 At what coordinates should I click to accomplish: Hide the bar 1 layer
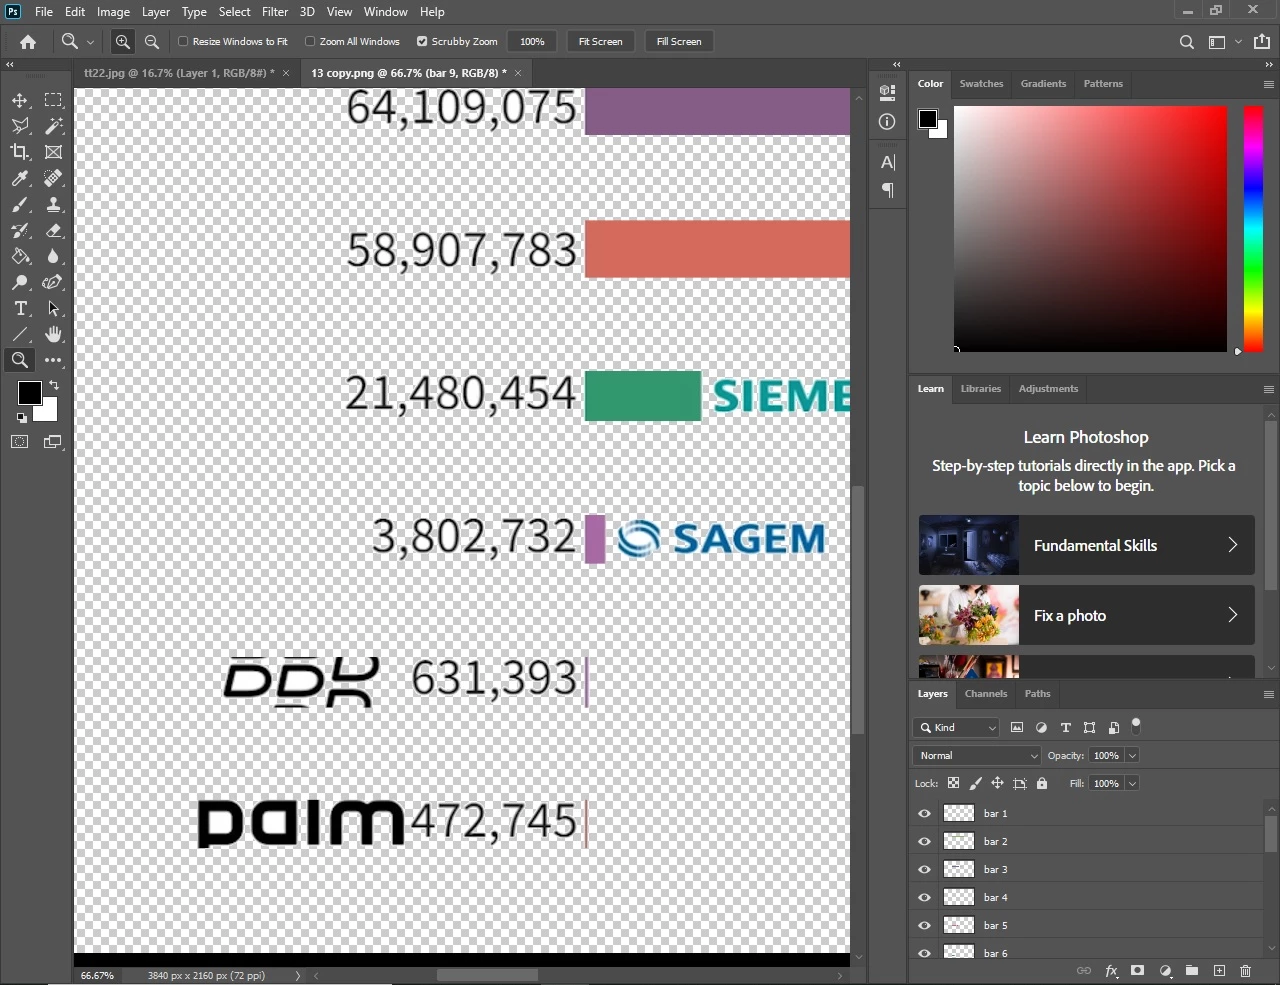tap(924, 813)
